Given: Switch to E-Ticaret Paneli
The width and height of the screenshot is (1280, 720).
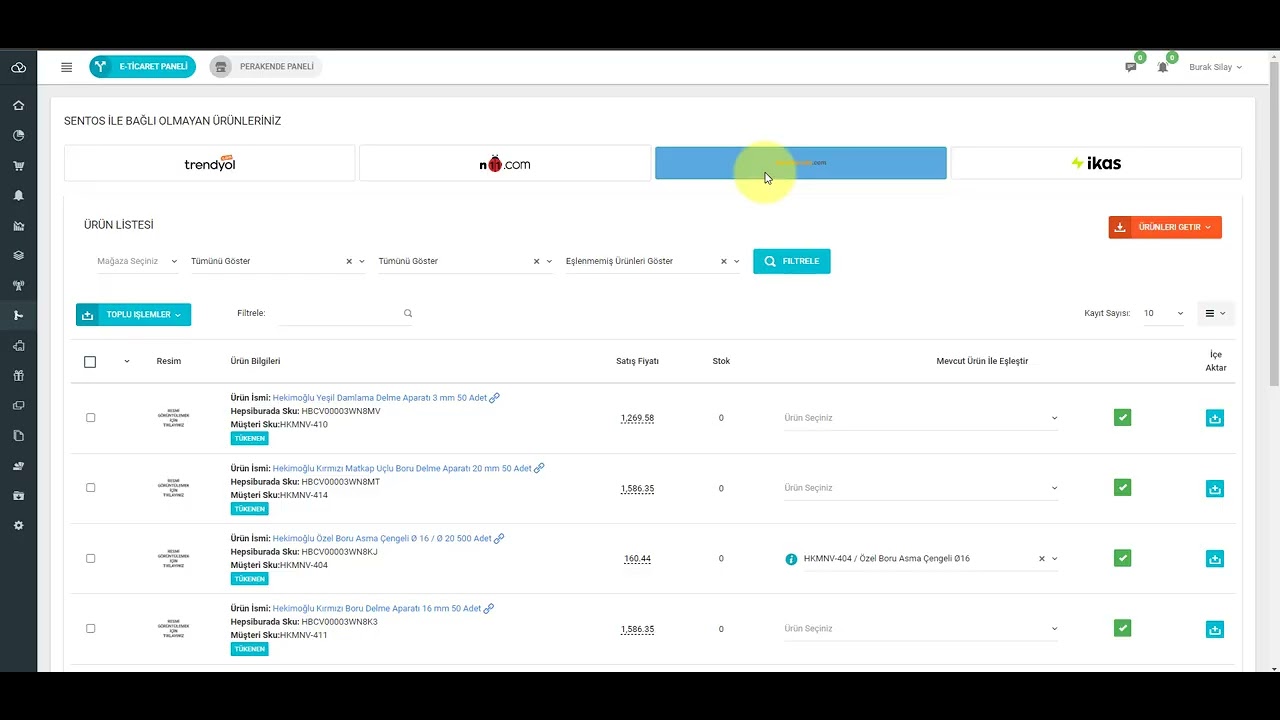Looking at the screenshot, I should tap(142, 67).
